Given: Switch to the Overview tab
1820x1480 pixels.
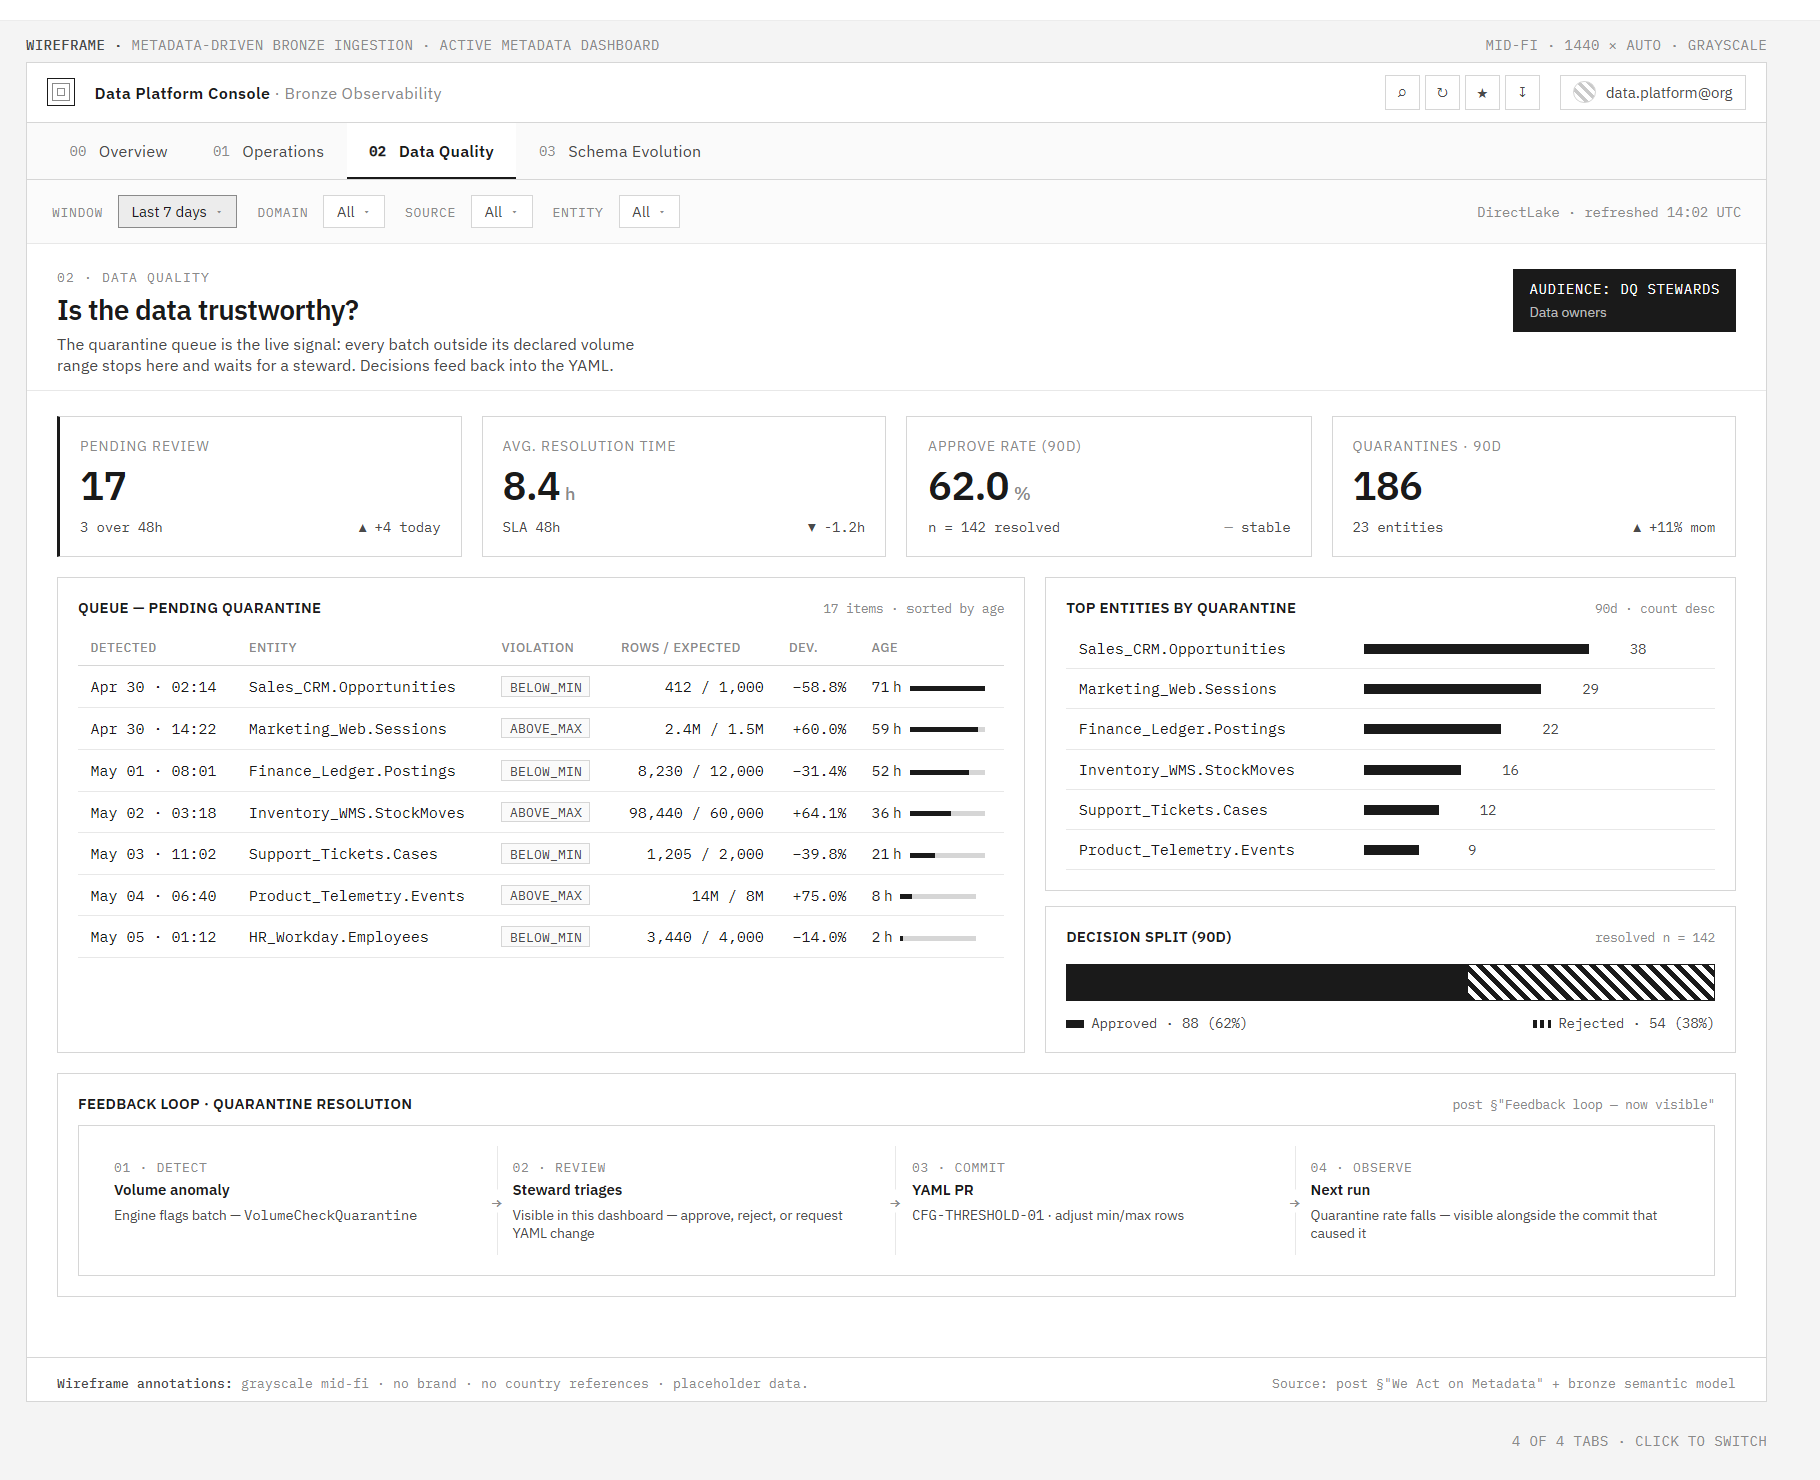Looking at the screenshot, I should tap(118, 152).
